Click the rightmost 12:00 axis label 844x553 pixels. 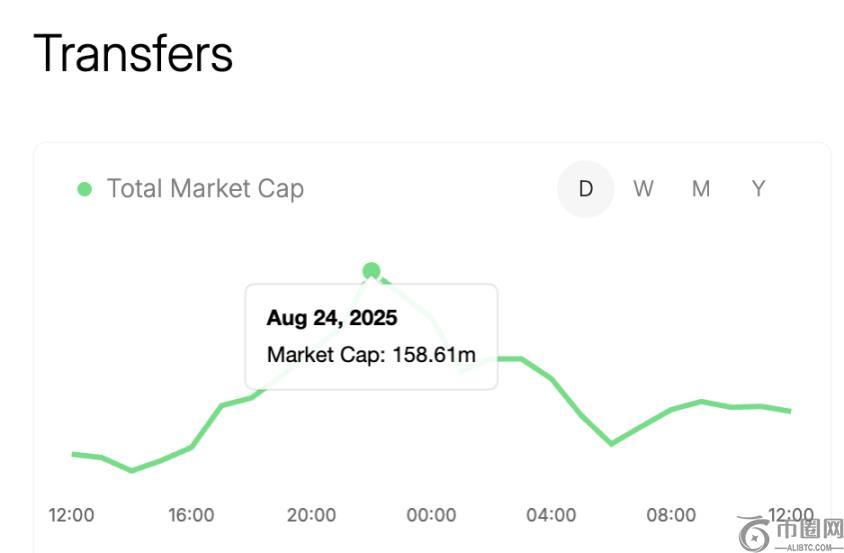[x=790, y=515]
